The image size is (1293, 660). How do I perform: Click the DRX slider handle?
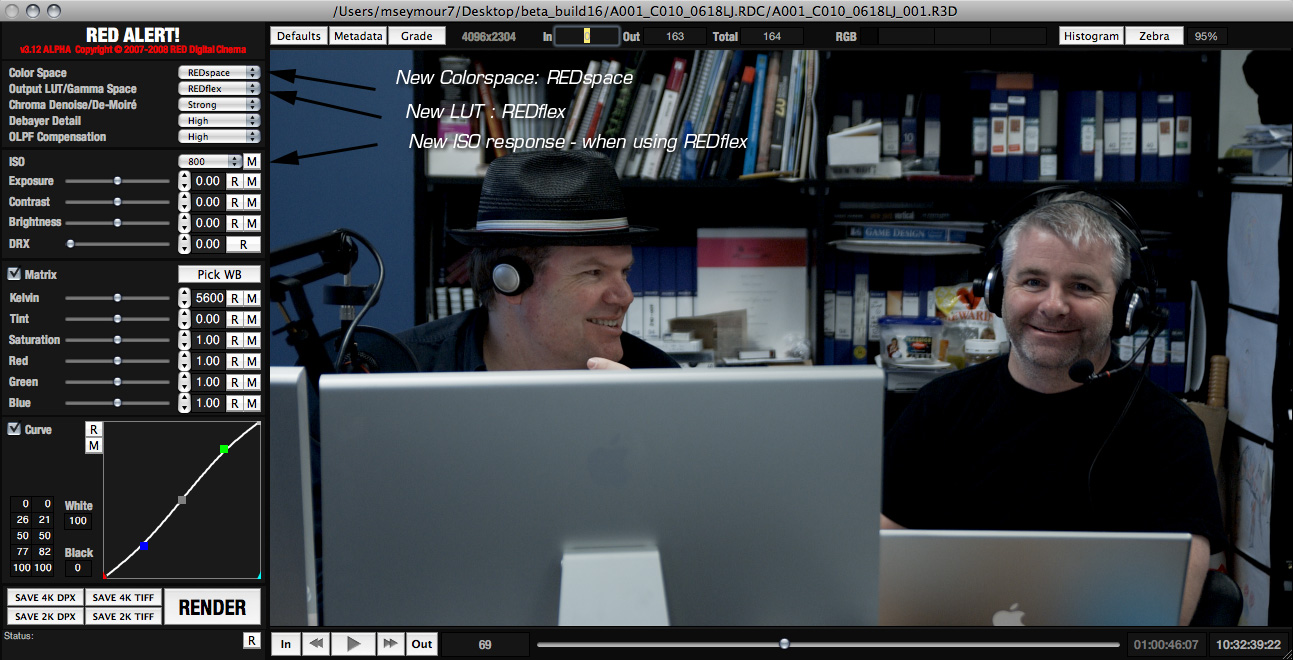coord(70,244)
